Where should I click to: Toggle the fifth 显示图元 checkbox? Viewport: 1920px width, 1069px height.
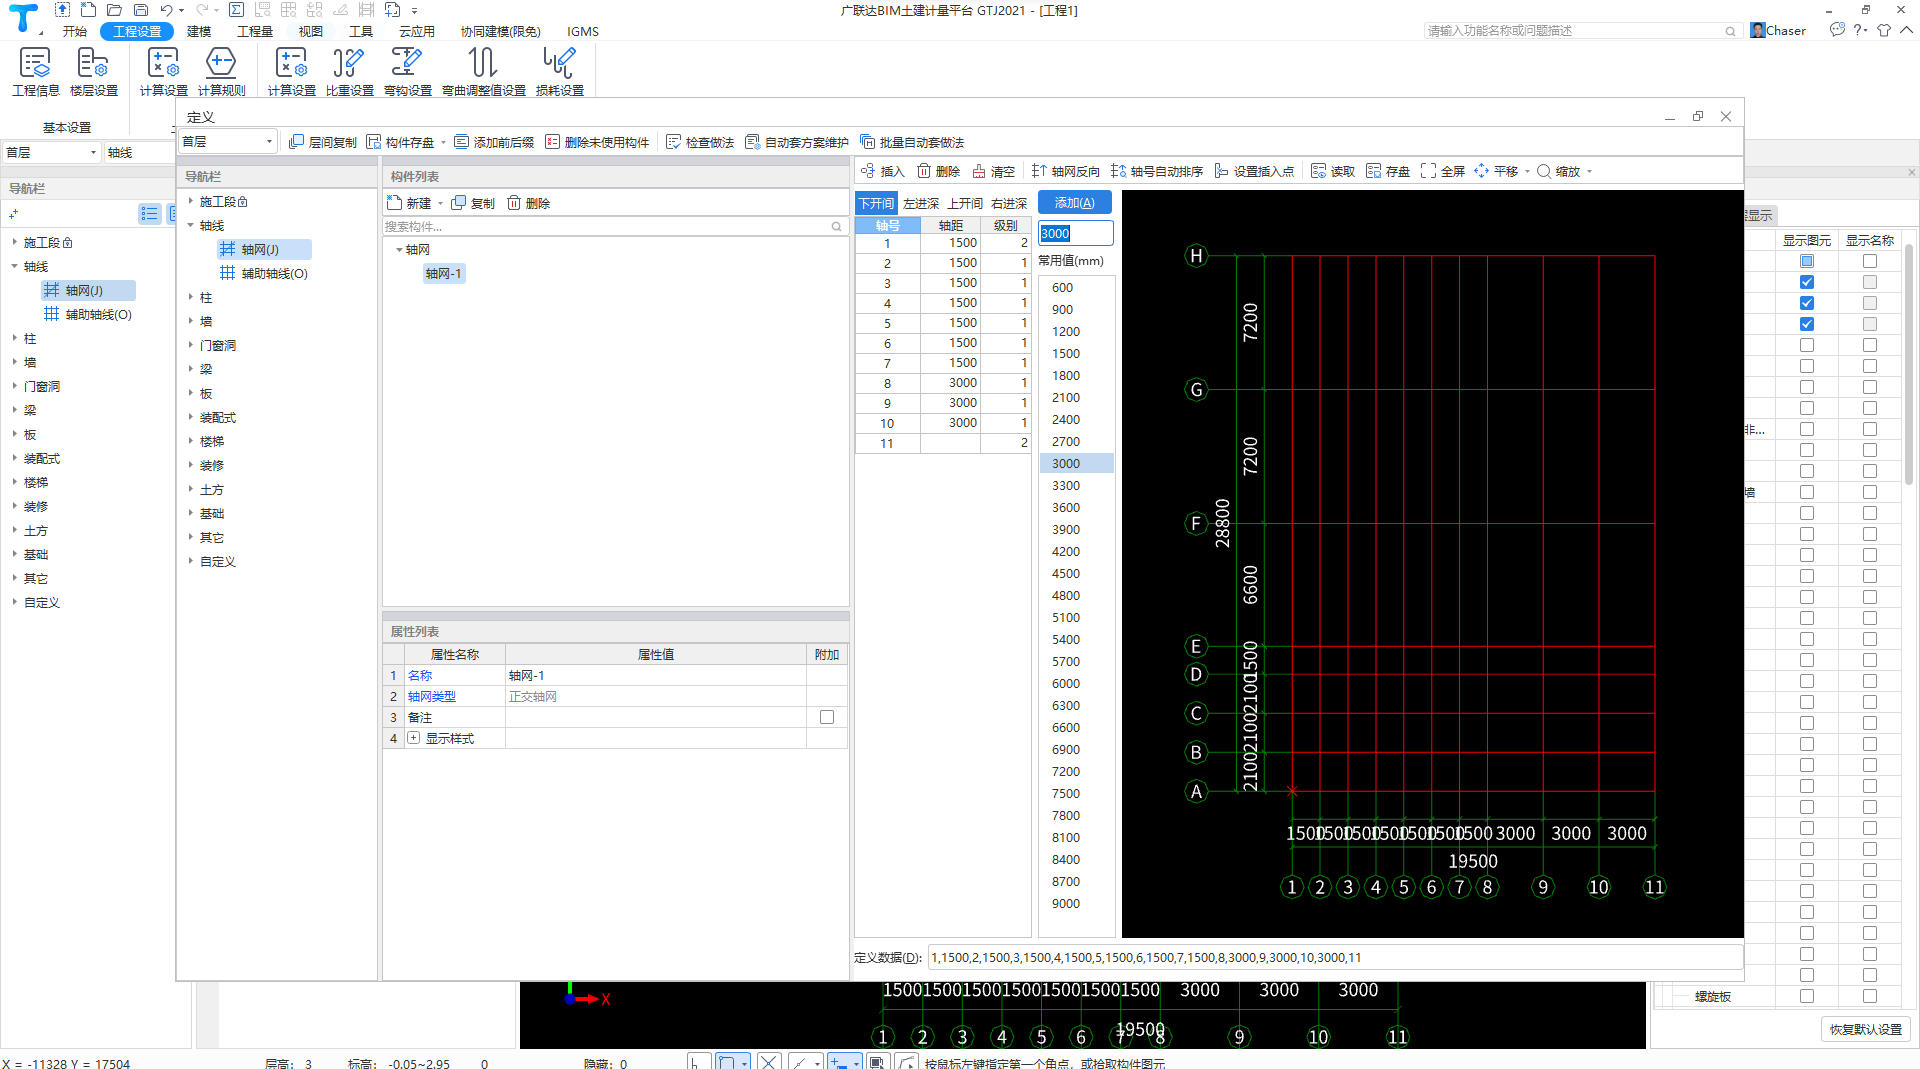(x=1807, y=345)
